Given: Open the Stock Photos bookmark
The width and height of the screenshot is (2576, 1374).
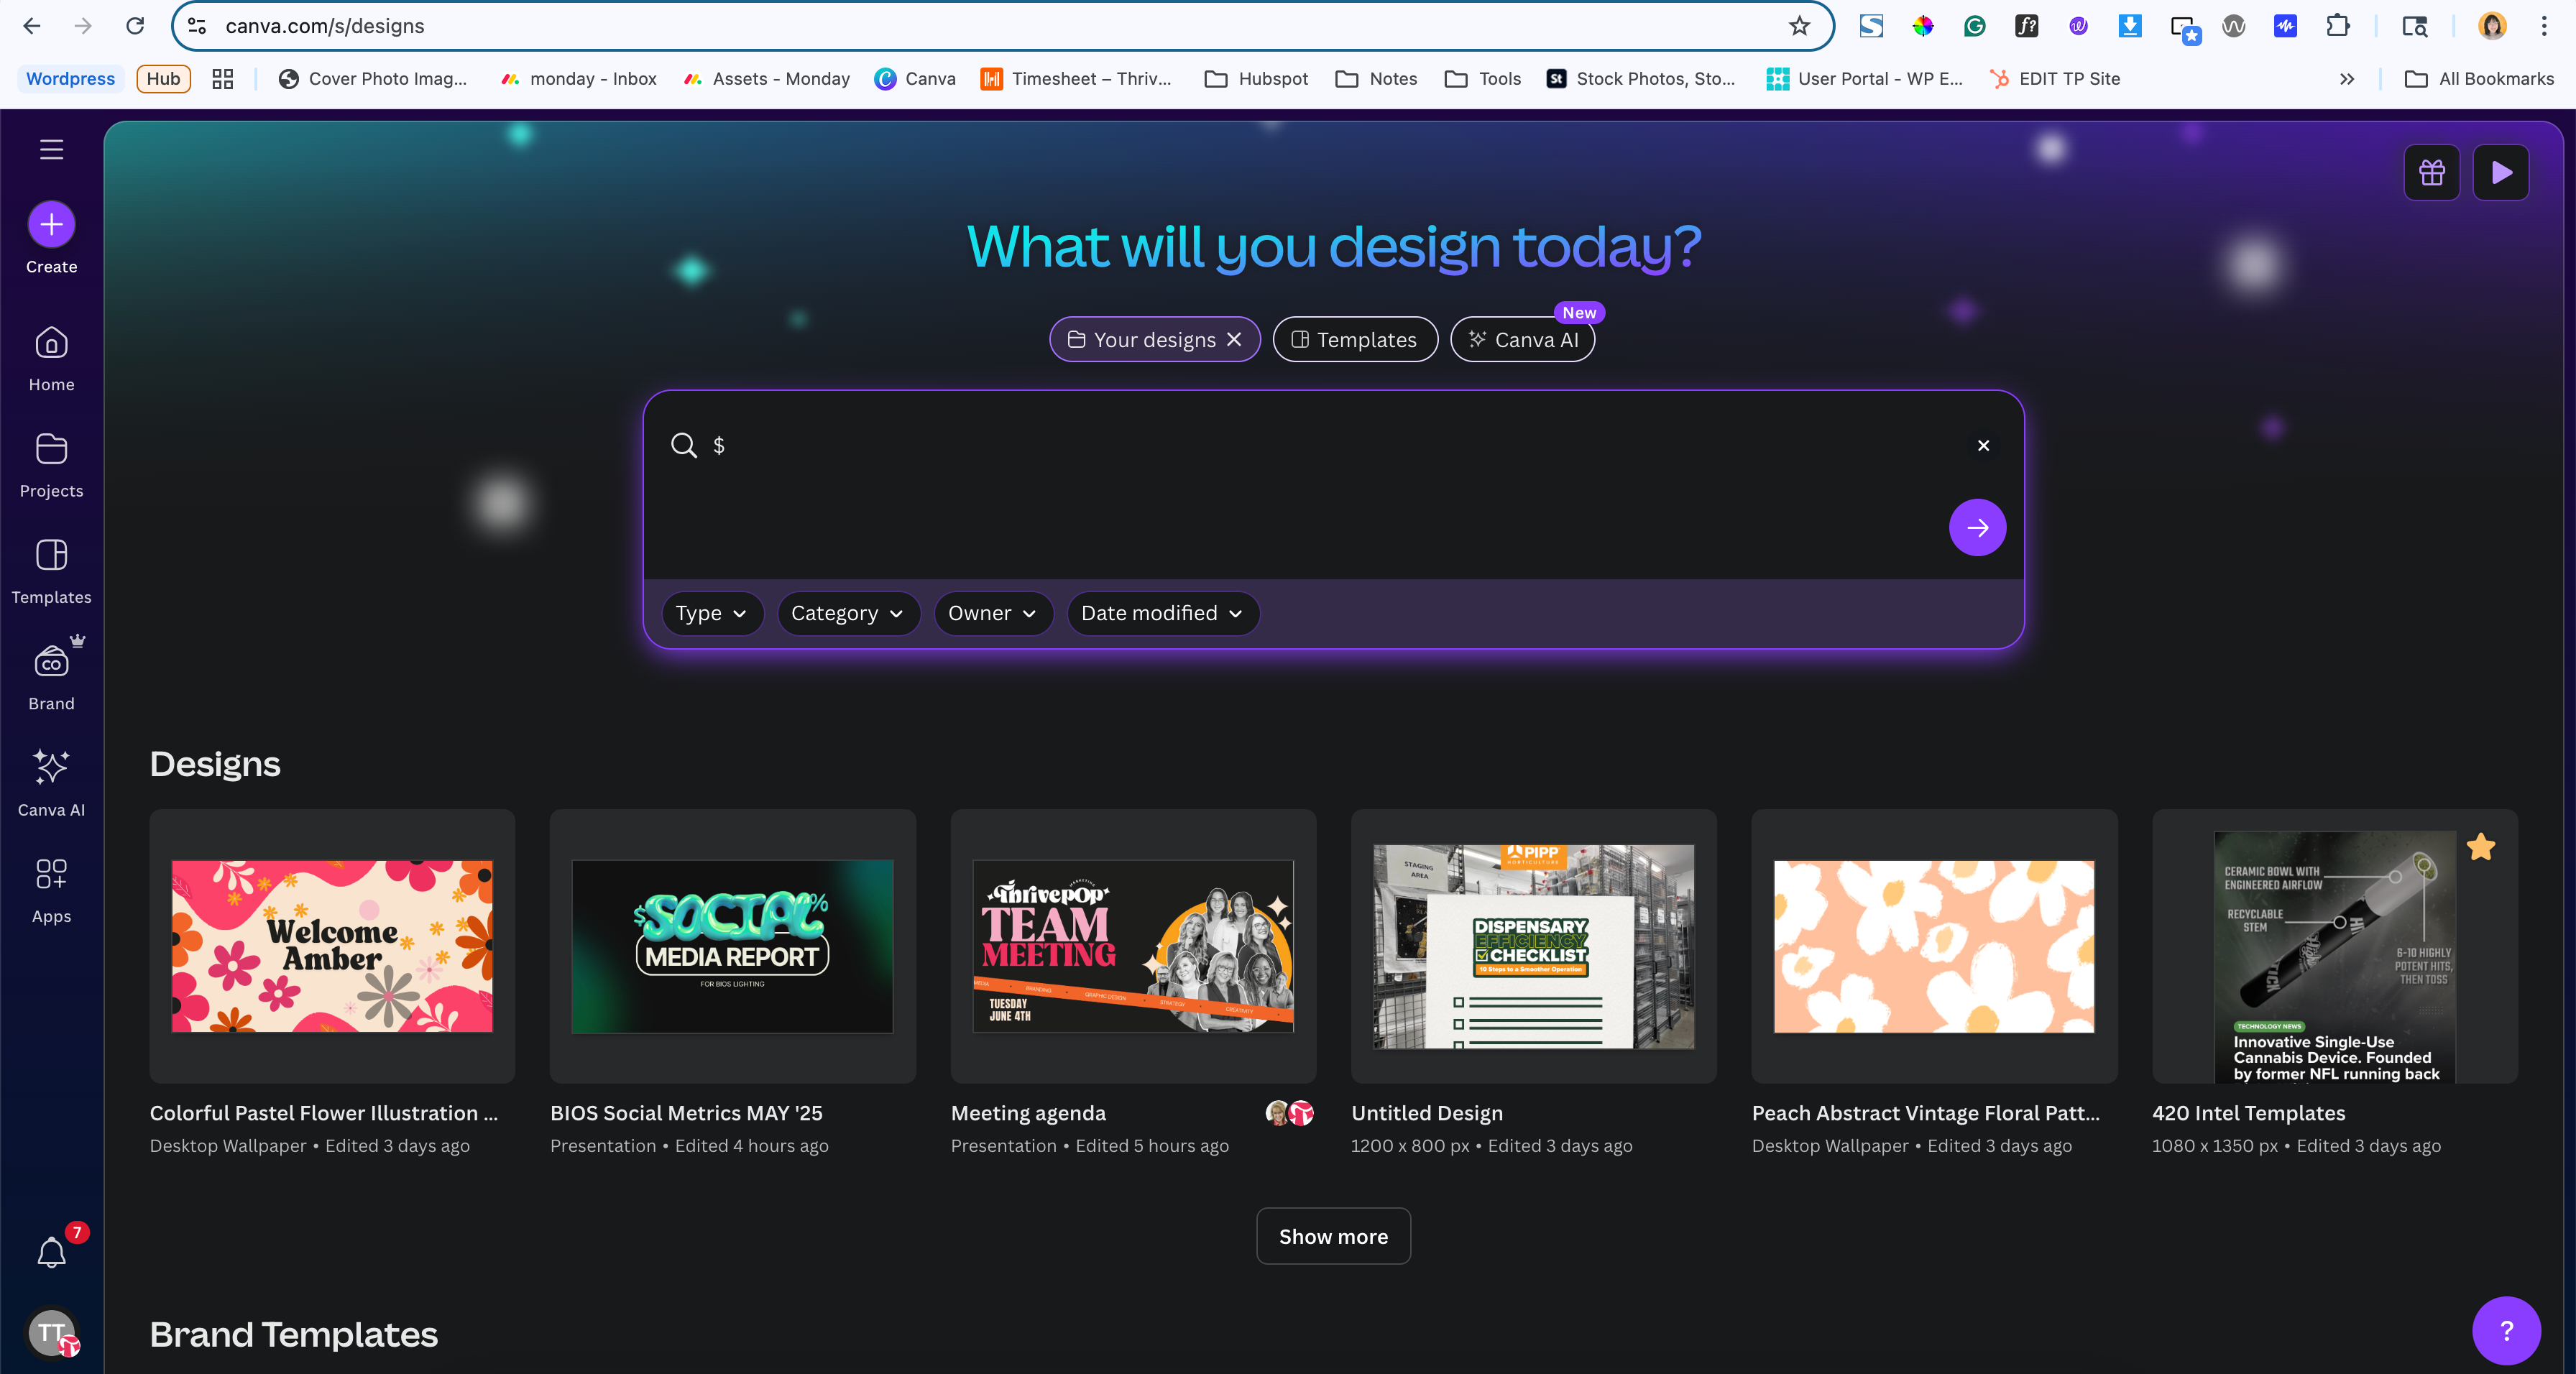Looking at the screenshot, I should pos(1641,79).
